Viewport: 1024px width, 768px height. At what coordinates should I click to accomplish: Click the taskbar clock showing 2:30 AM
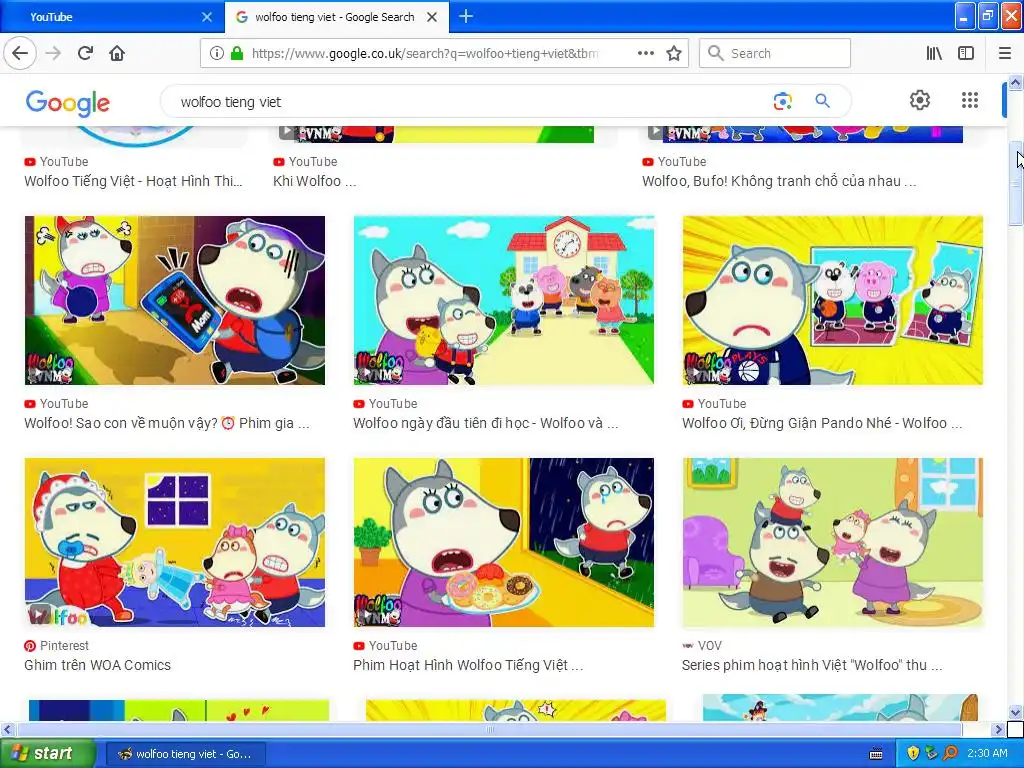987,754
